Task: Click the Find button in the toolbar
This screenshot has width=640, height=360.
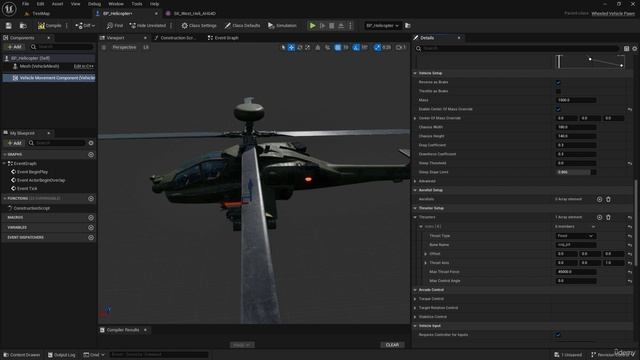Action: (115, 26)
